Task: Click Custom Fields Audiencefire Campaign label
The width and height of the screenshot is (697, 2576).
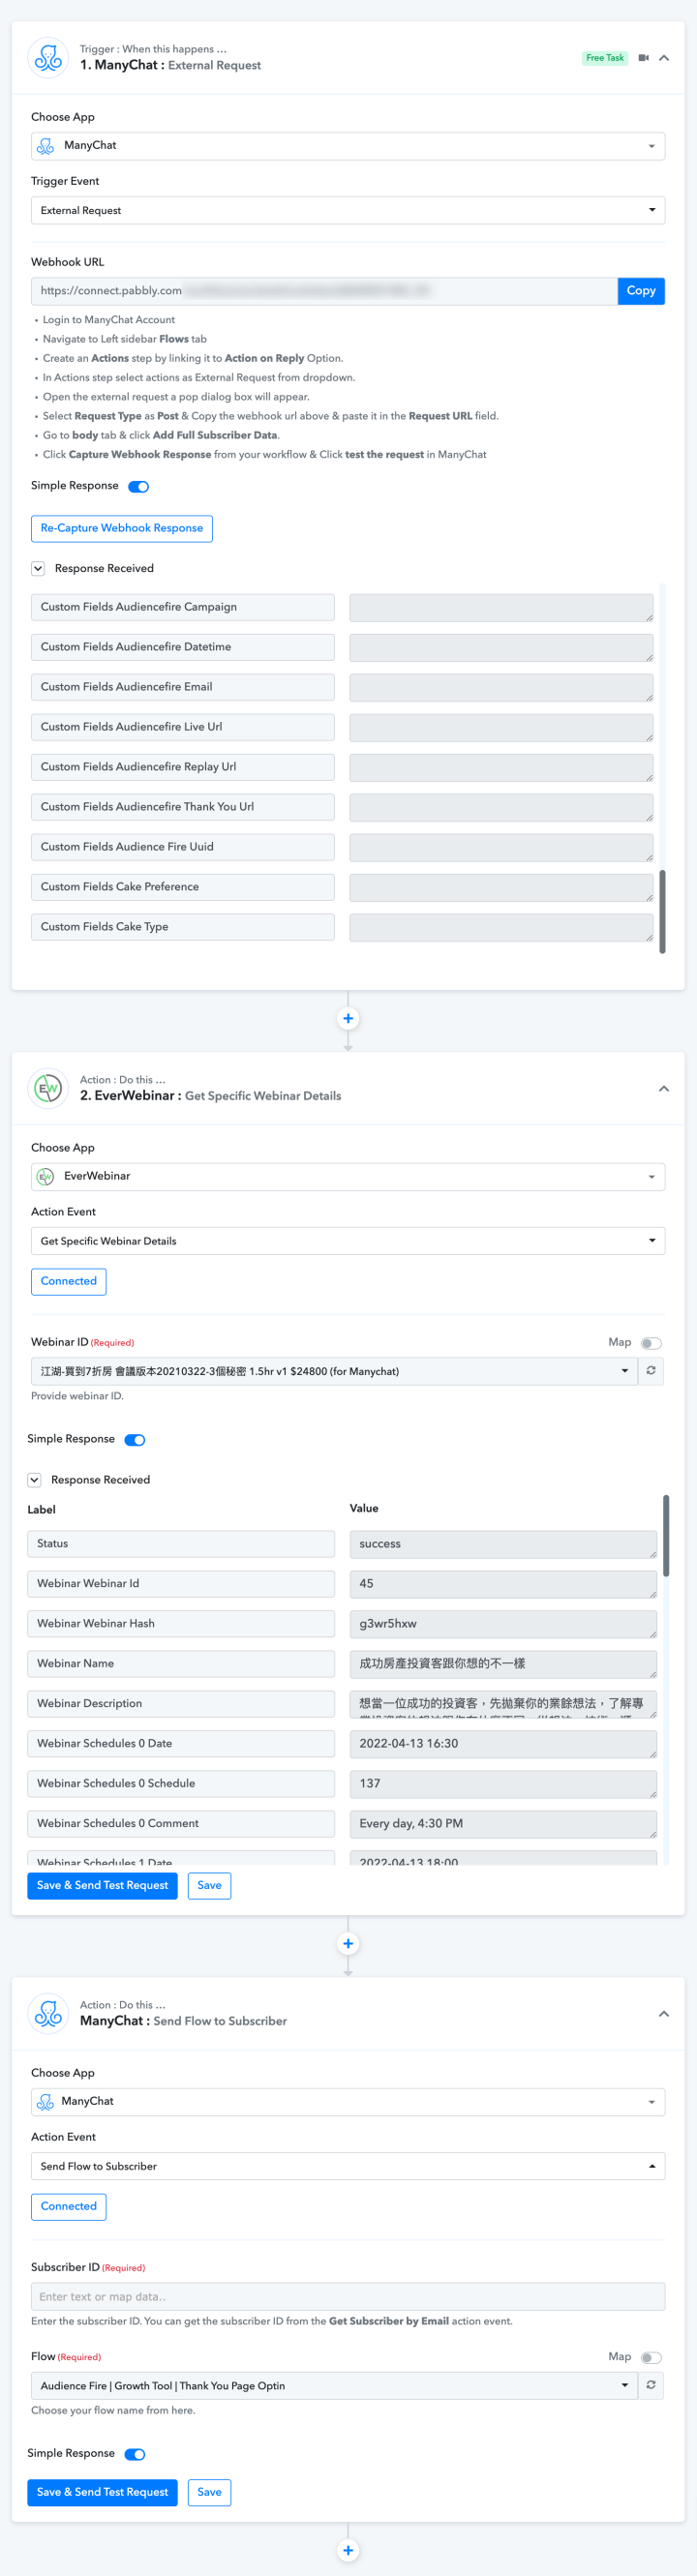Action: click(183, 607)
